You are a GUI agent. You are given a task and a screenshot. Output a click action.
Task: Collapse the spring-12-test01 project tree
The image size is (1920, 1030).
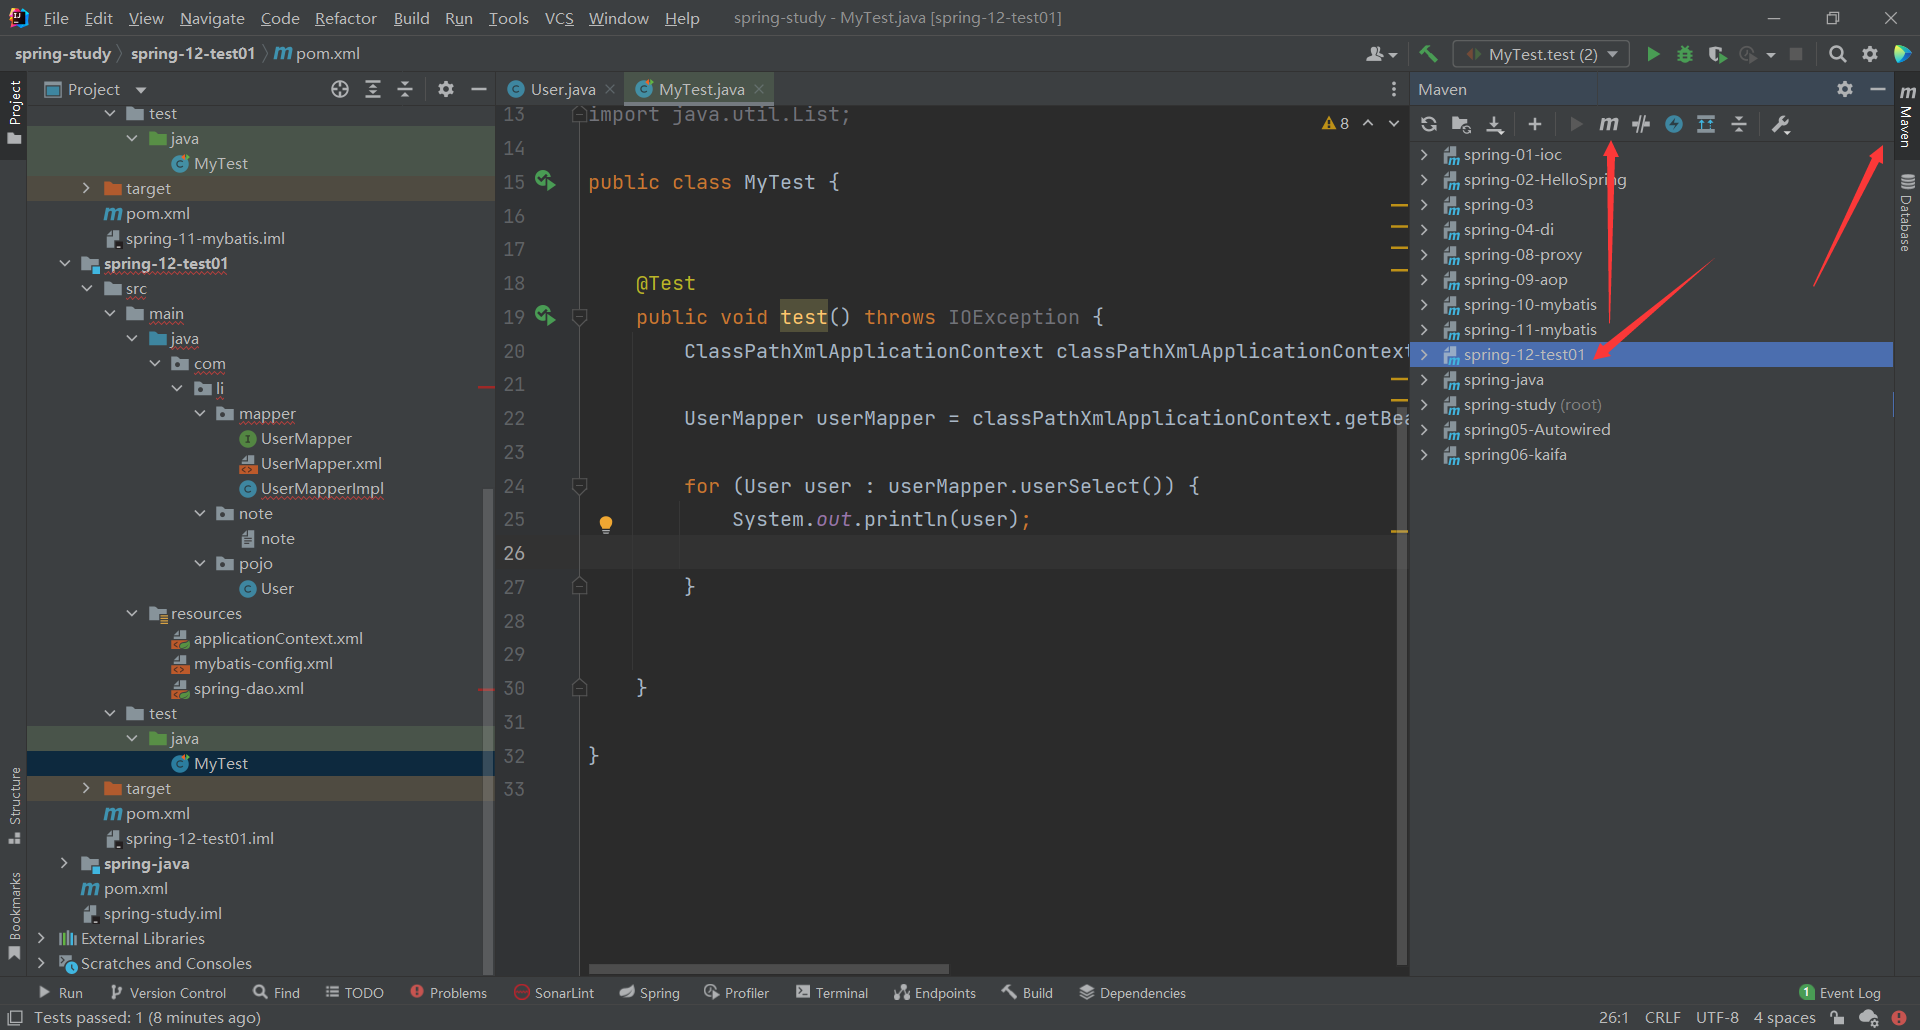(x=65, y=263)
